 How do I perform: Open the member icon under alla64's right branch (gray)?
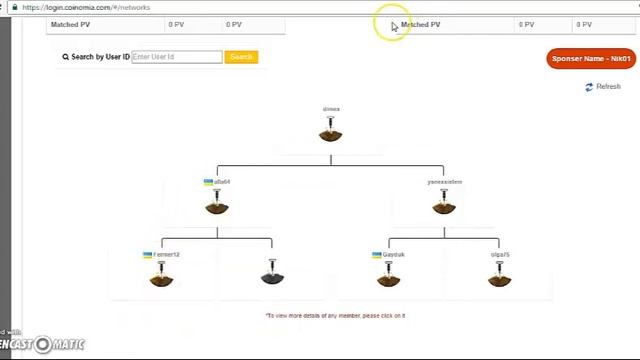pyautogui.click(x=272, y=271)
